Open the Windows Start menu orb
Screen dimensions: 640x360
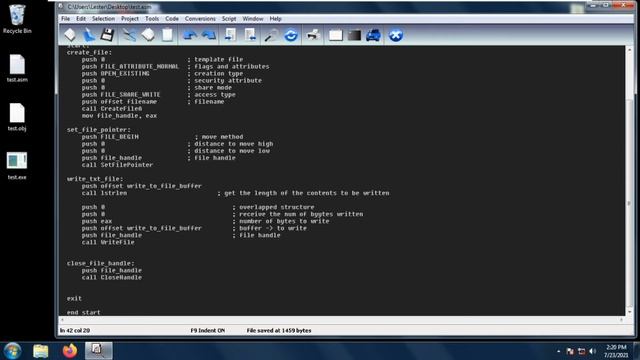13,351
